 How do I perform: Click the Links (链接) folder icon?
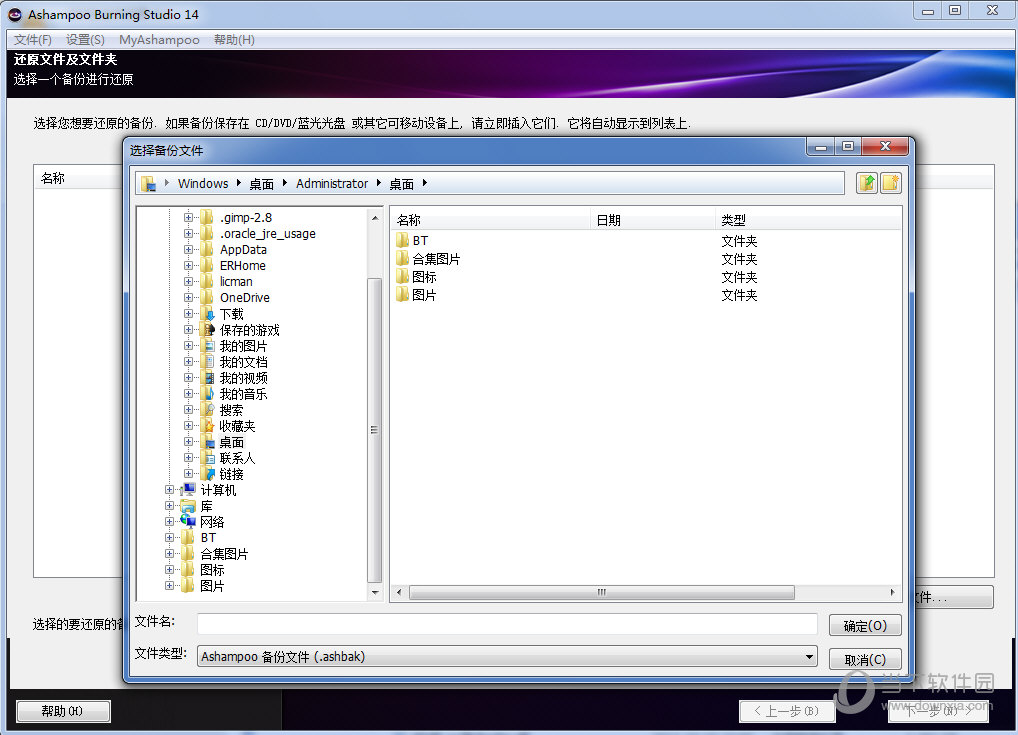coord(207,474)
